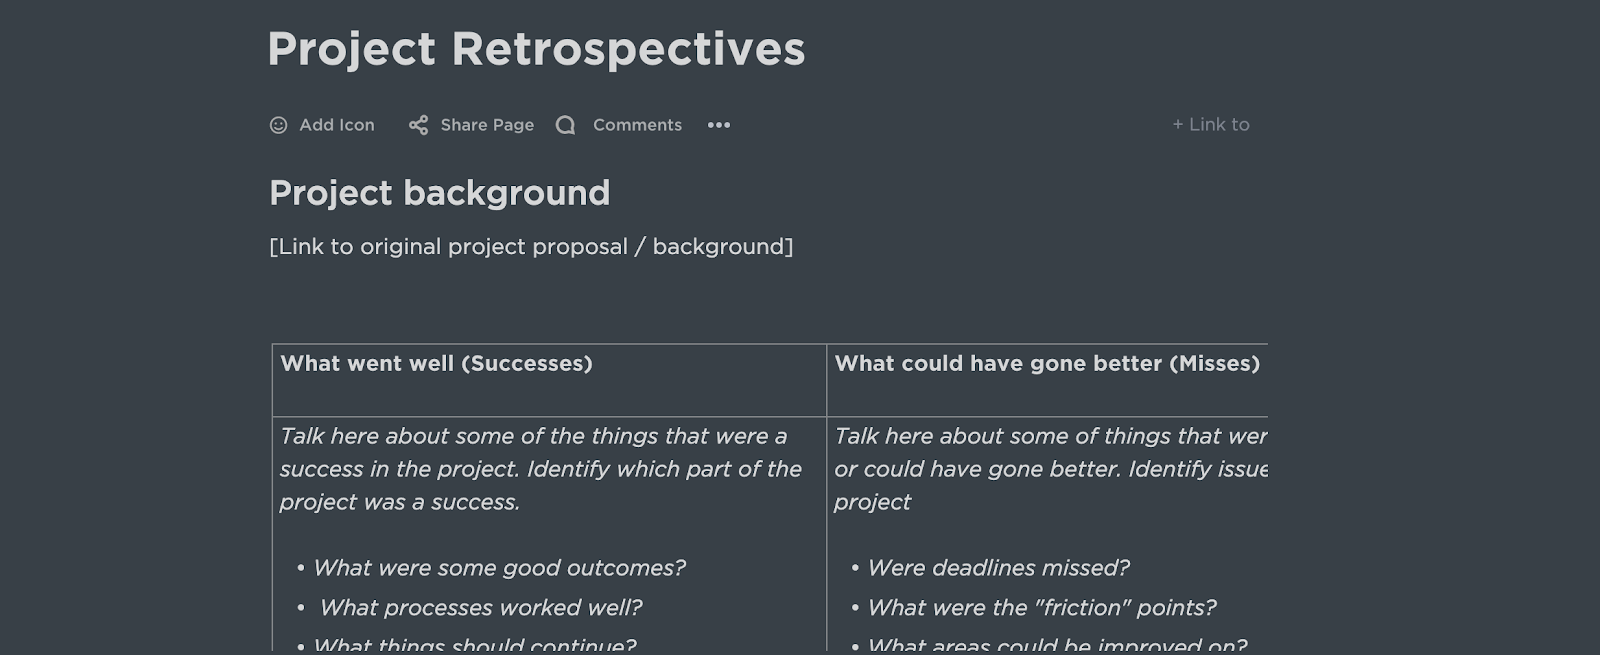Select the "Project background" heading
1600x655 pixels.
point(439,193)
